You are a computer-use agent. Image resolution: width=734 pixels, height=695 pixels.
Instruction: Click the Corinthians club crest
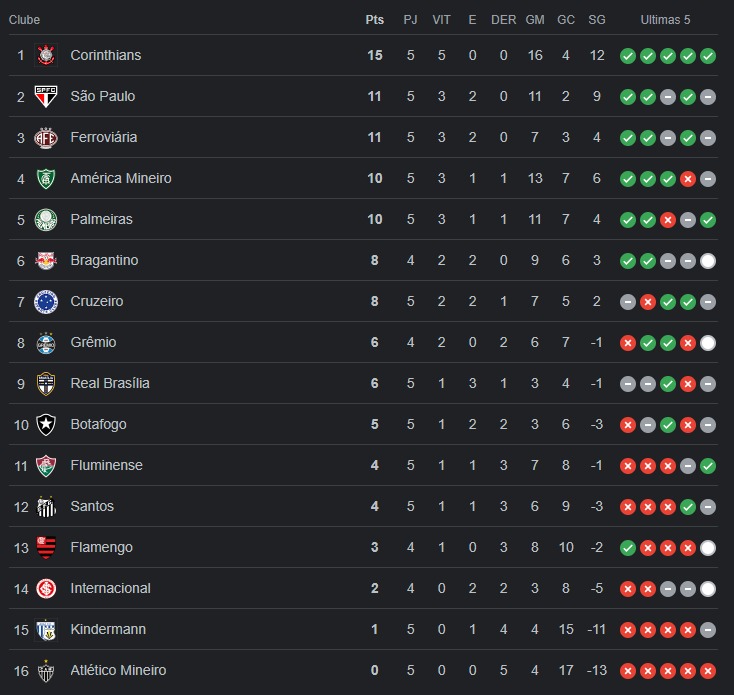(46, 55)
